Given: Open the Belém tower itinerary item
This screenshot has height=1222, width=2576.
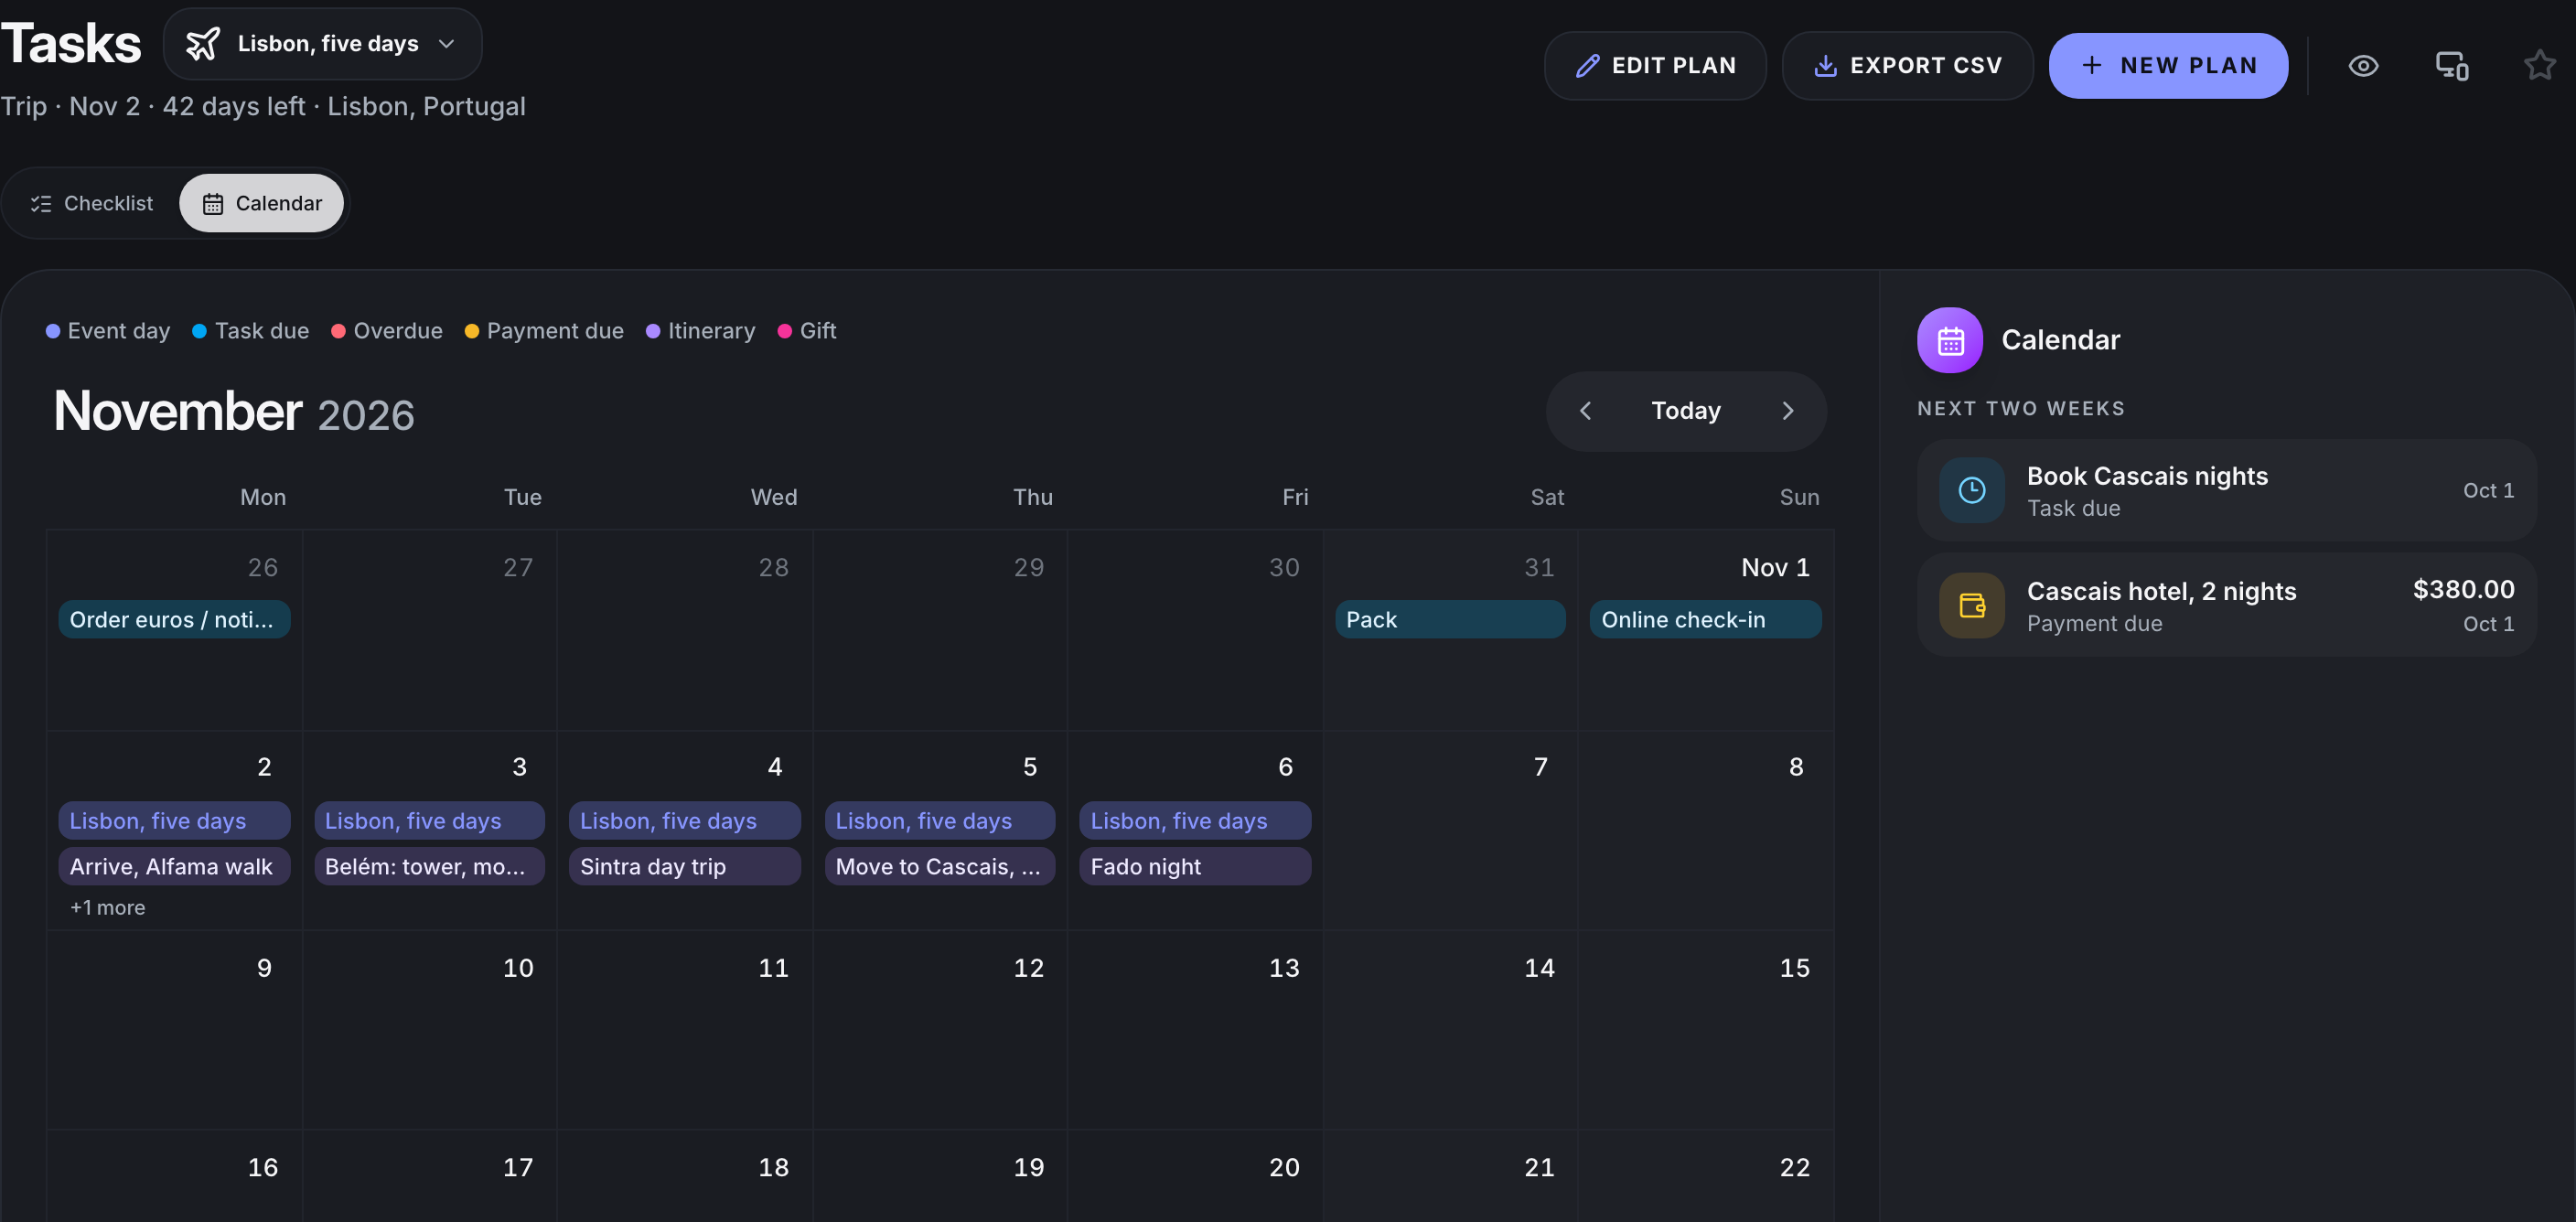Looking at the screenshot, I should tap(429, 866).
